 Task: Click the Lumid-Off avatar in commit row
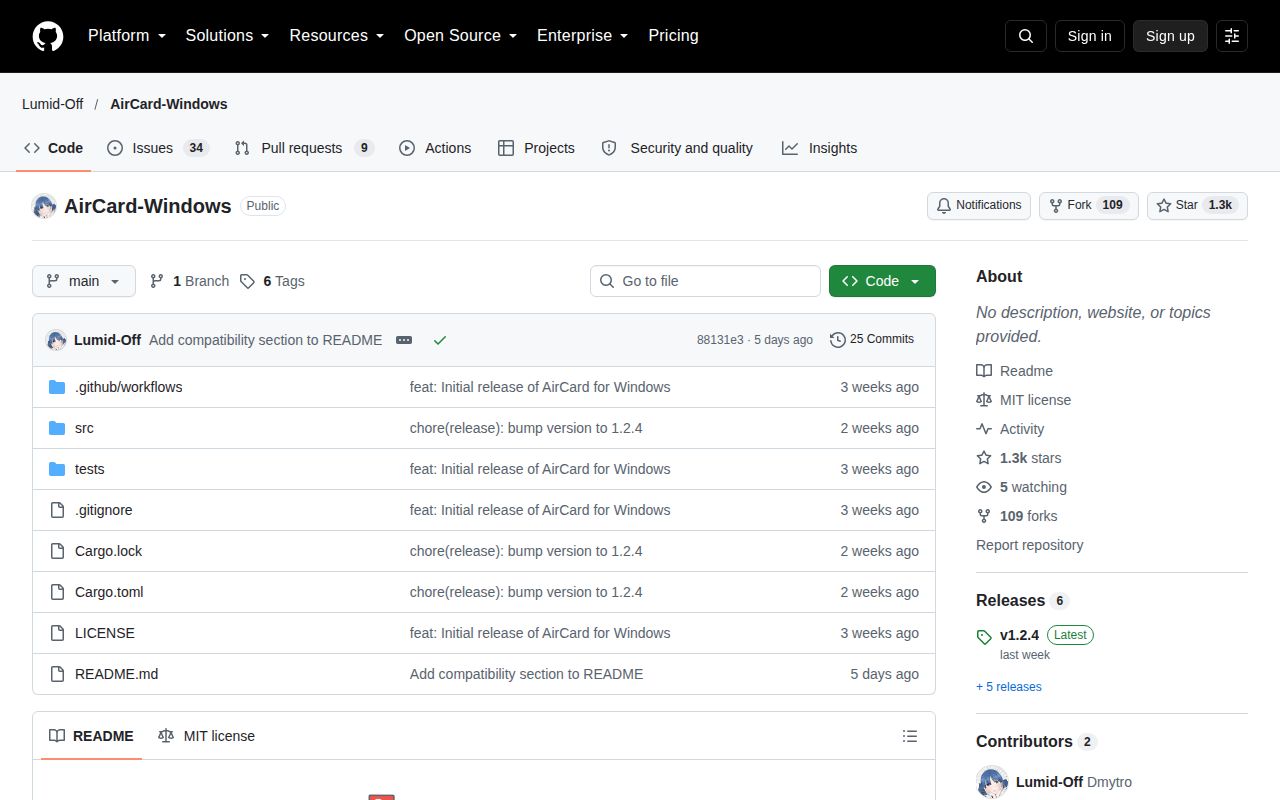(x=56, y=340)
